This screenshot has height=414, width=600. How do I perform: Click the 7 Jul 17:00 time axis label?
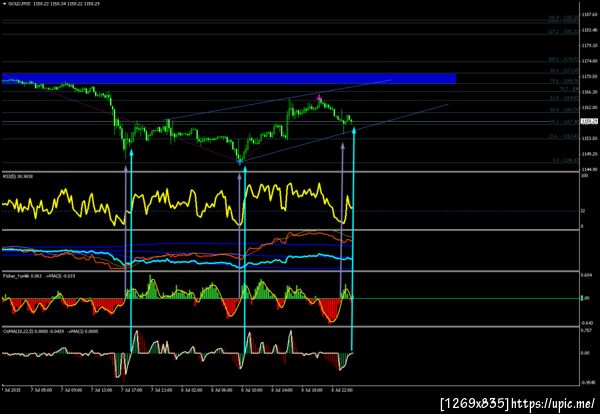[x=132, y=390]
